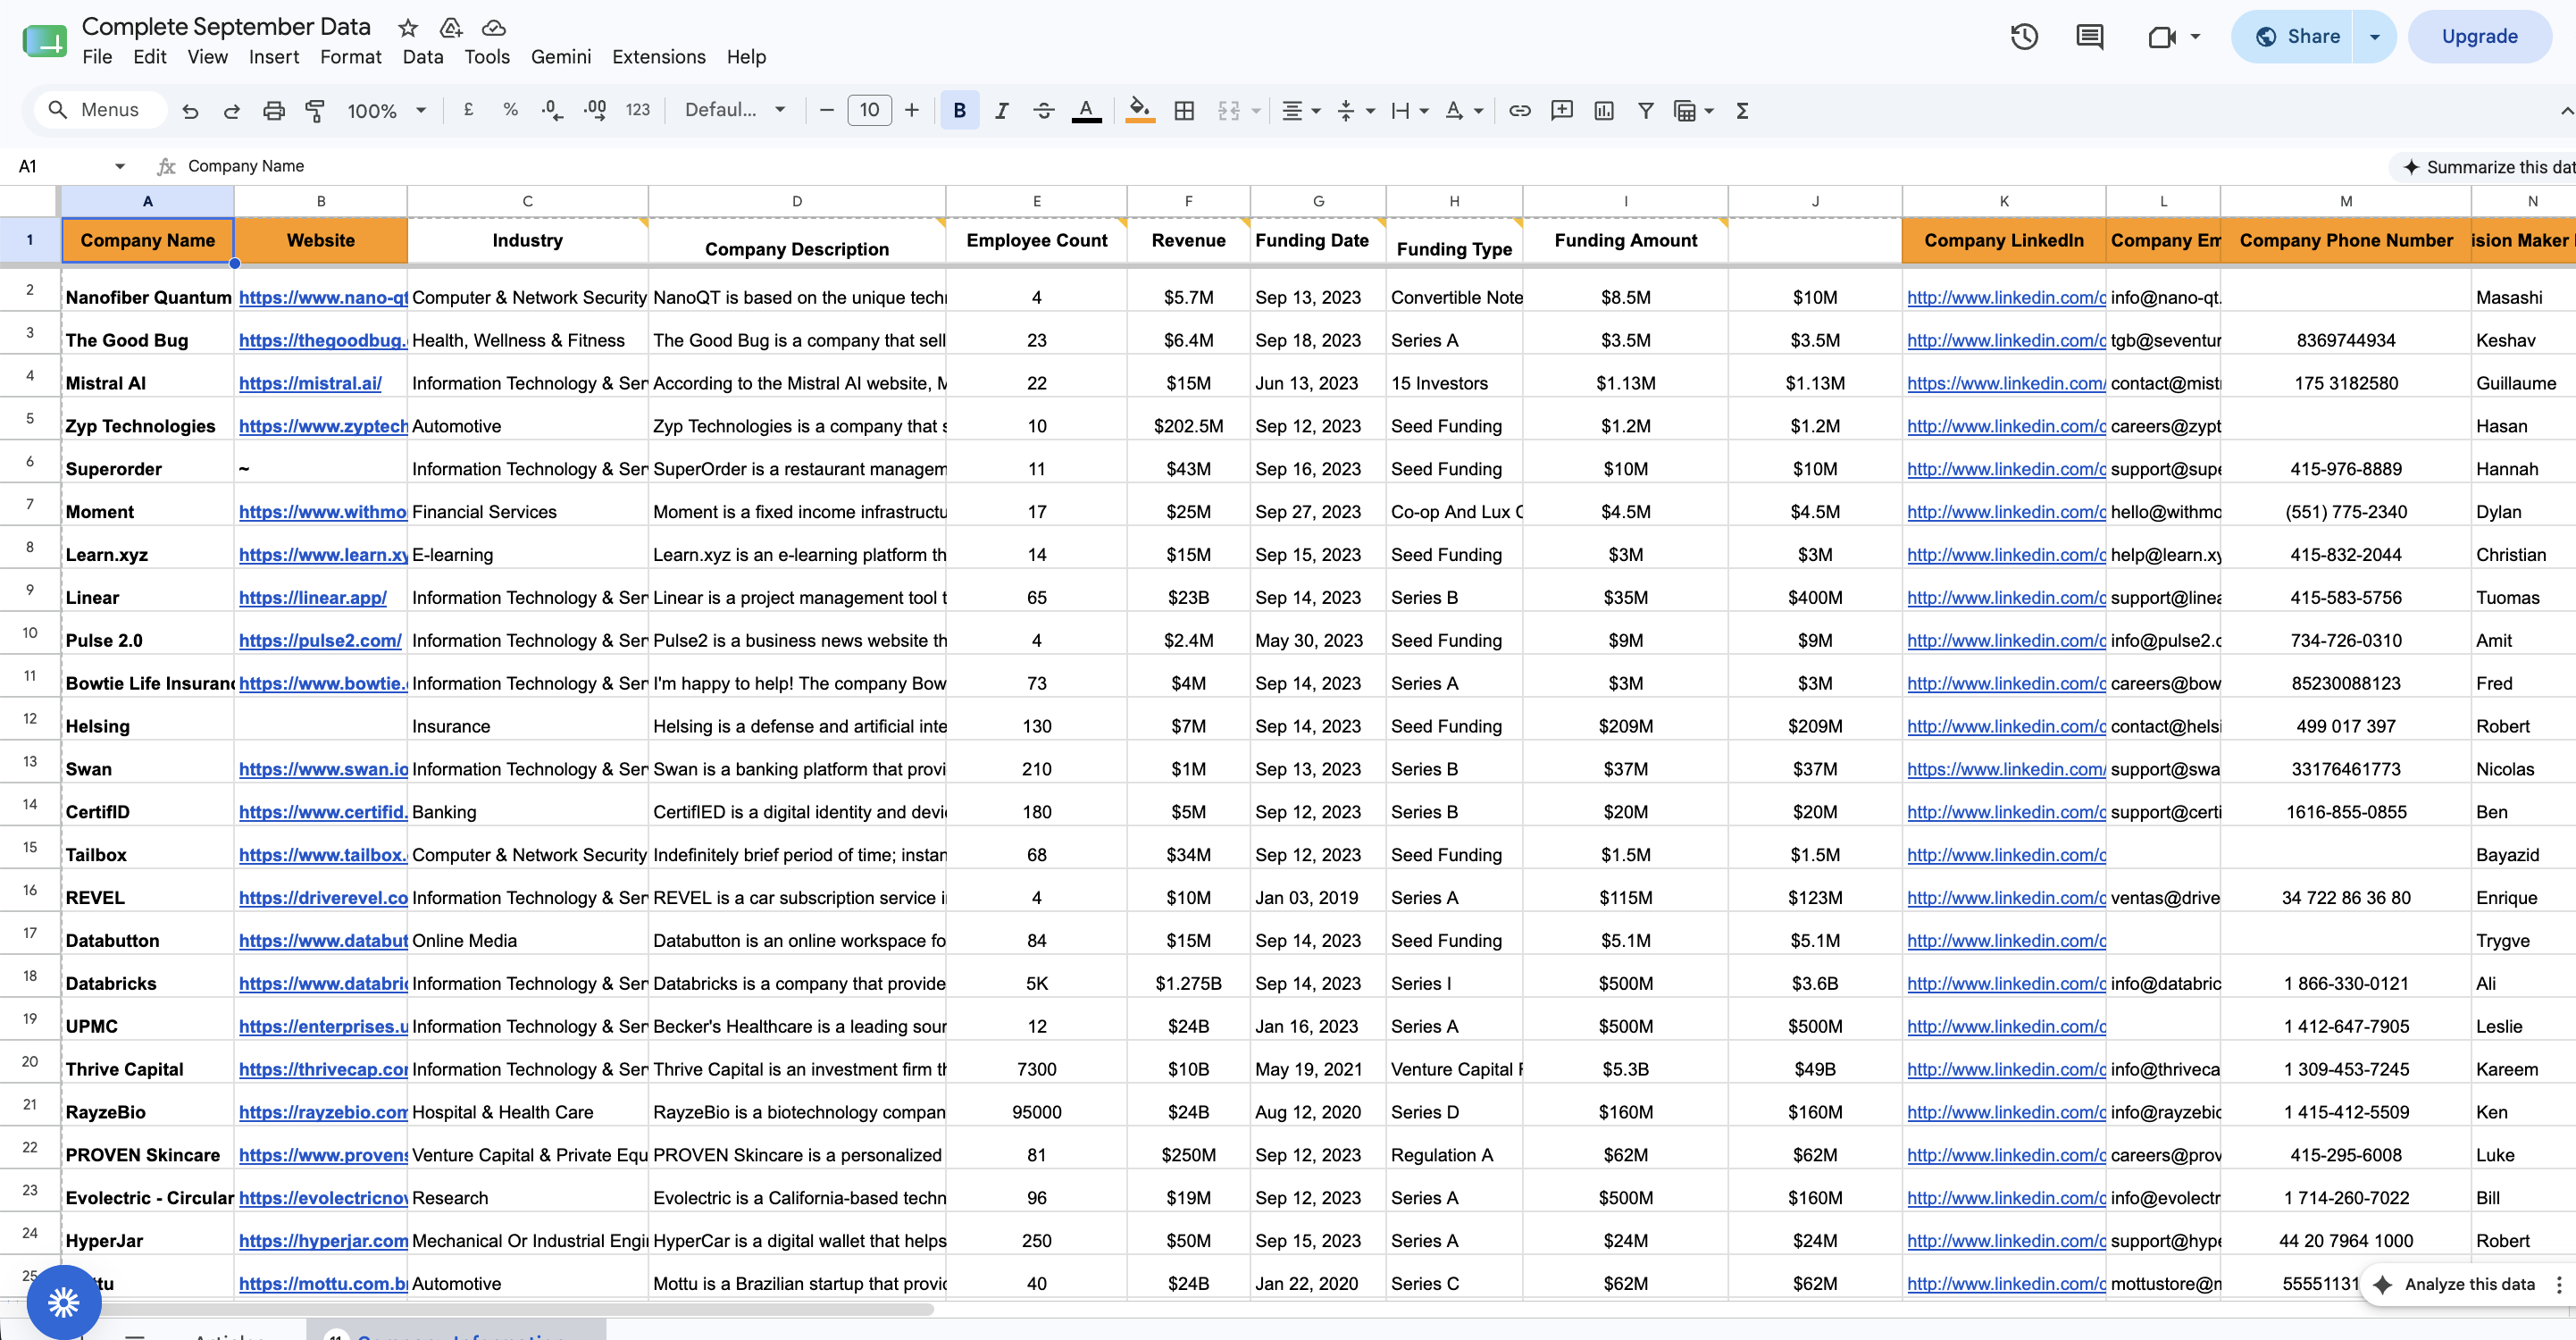The height and width of the screenshot is (1340, 2576).
Task: Click the Analyze this data options dots
Action: click(x=2558, y=1284)
